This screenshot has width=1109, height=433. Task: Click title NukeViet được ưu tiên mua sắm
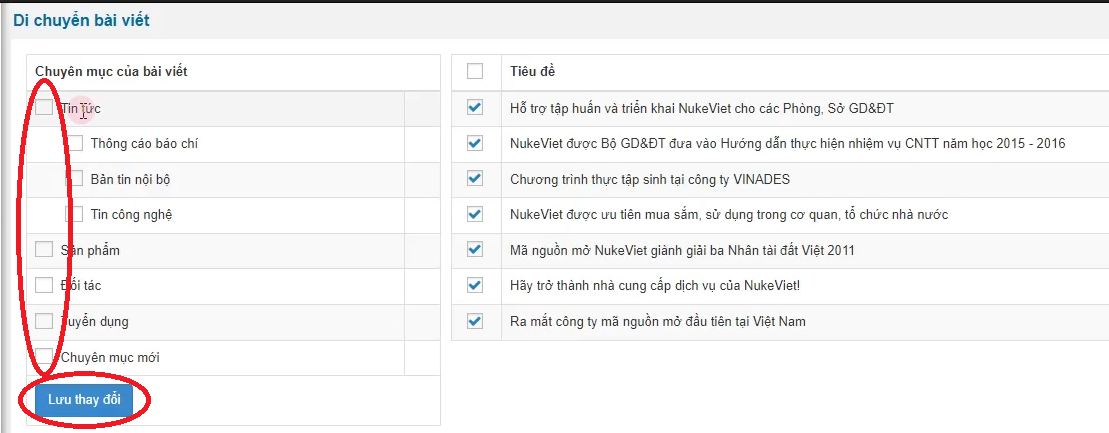point(729,214)
